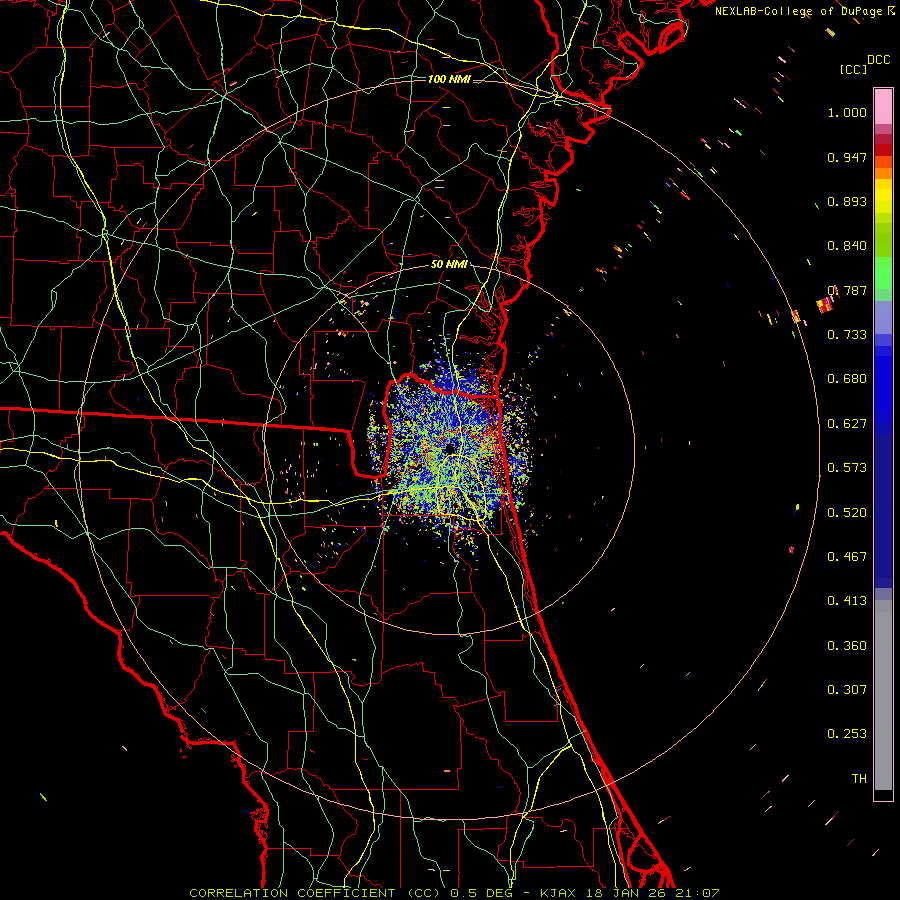900x900 pixels.
Task: Click the 0.307 legend value
Action: pos(847,690)
